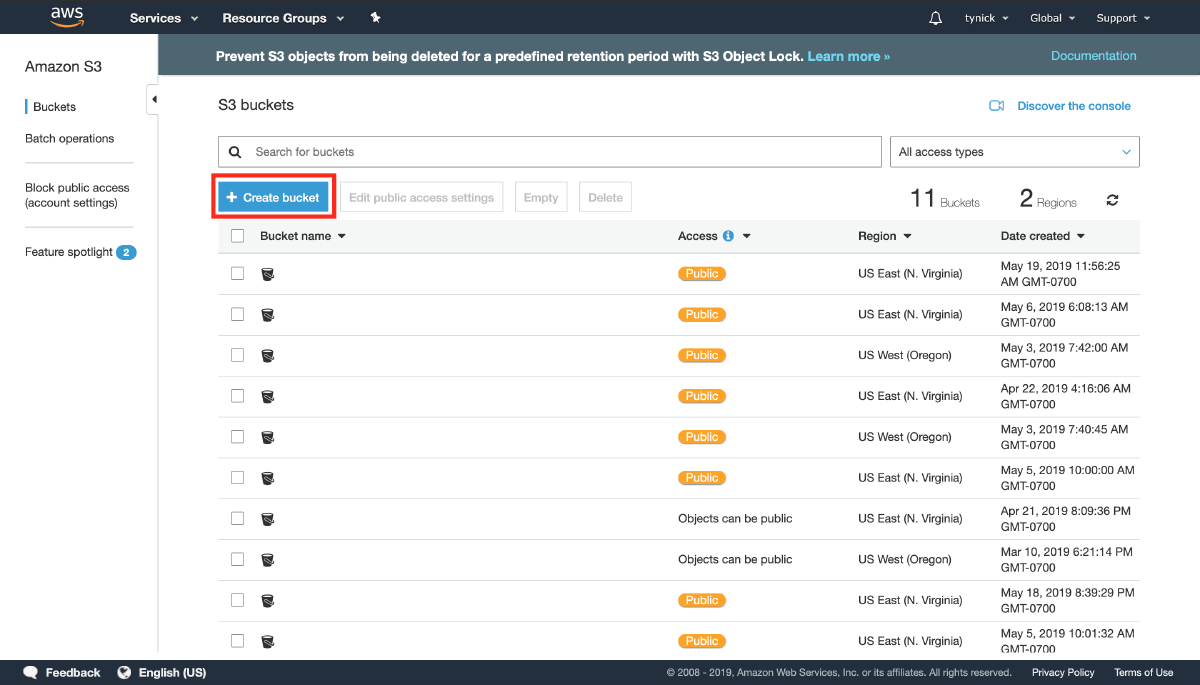Click bucket icon in May 19, 2019 row
Image resolution: width=1200 pixels, height=685 pixels.
coord(267,274)
